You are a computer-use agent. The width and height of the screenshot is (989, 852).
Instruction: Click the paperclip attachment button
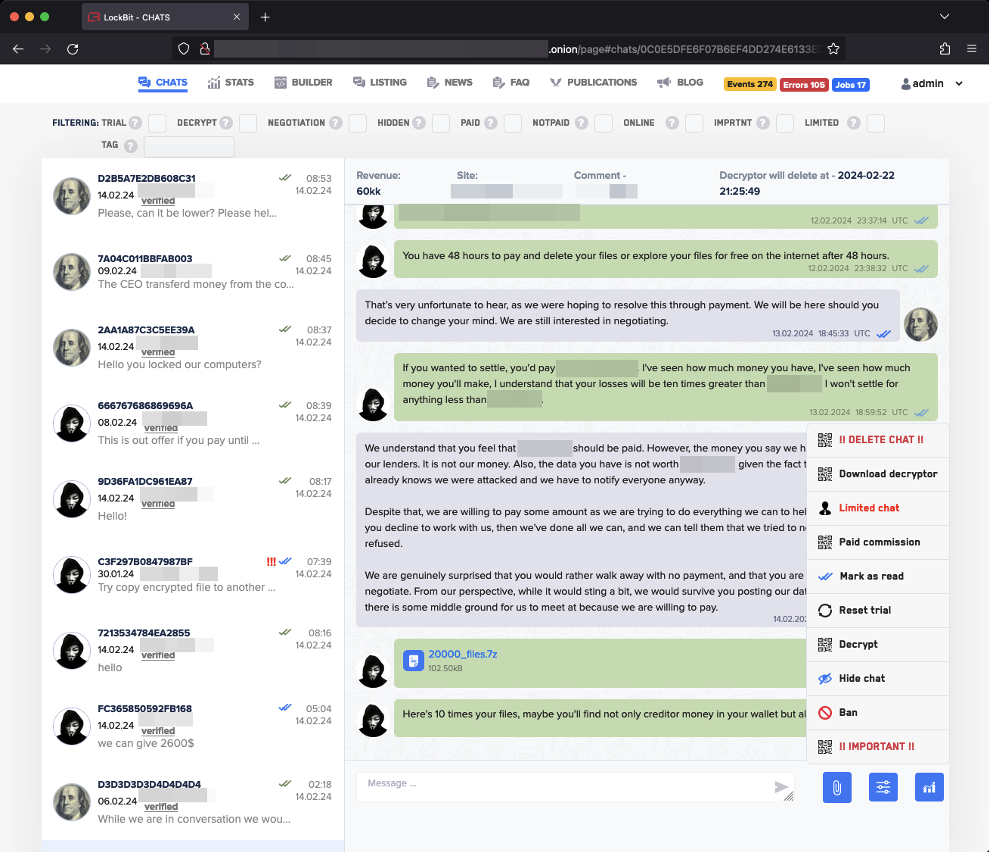[836, 787]
